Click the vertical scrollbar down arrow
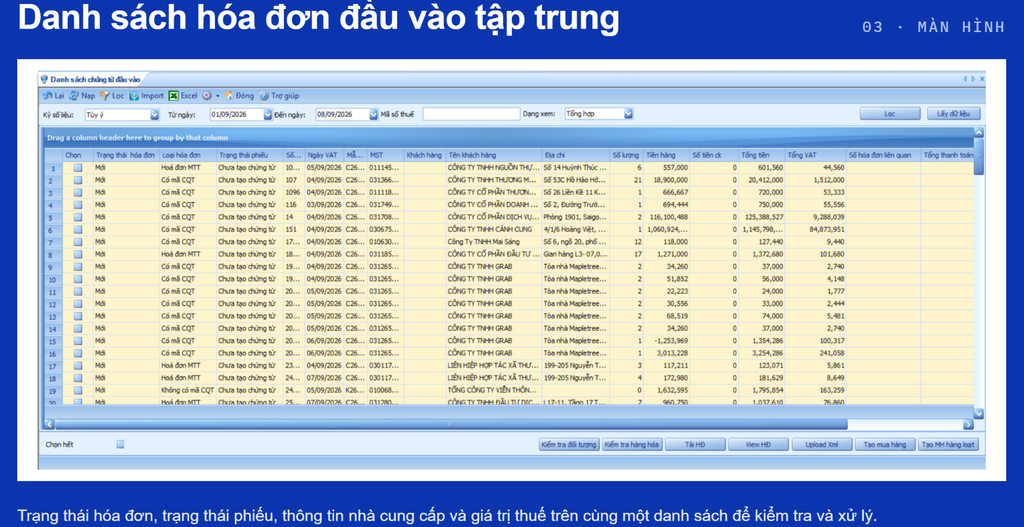Screen dimensions: 1024x527 tap(978, 413)
